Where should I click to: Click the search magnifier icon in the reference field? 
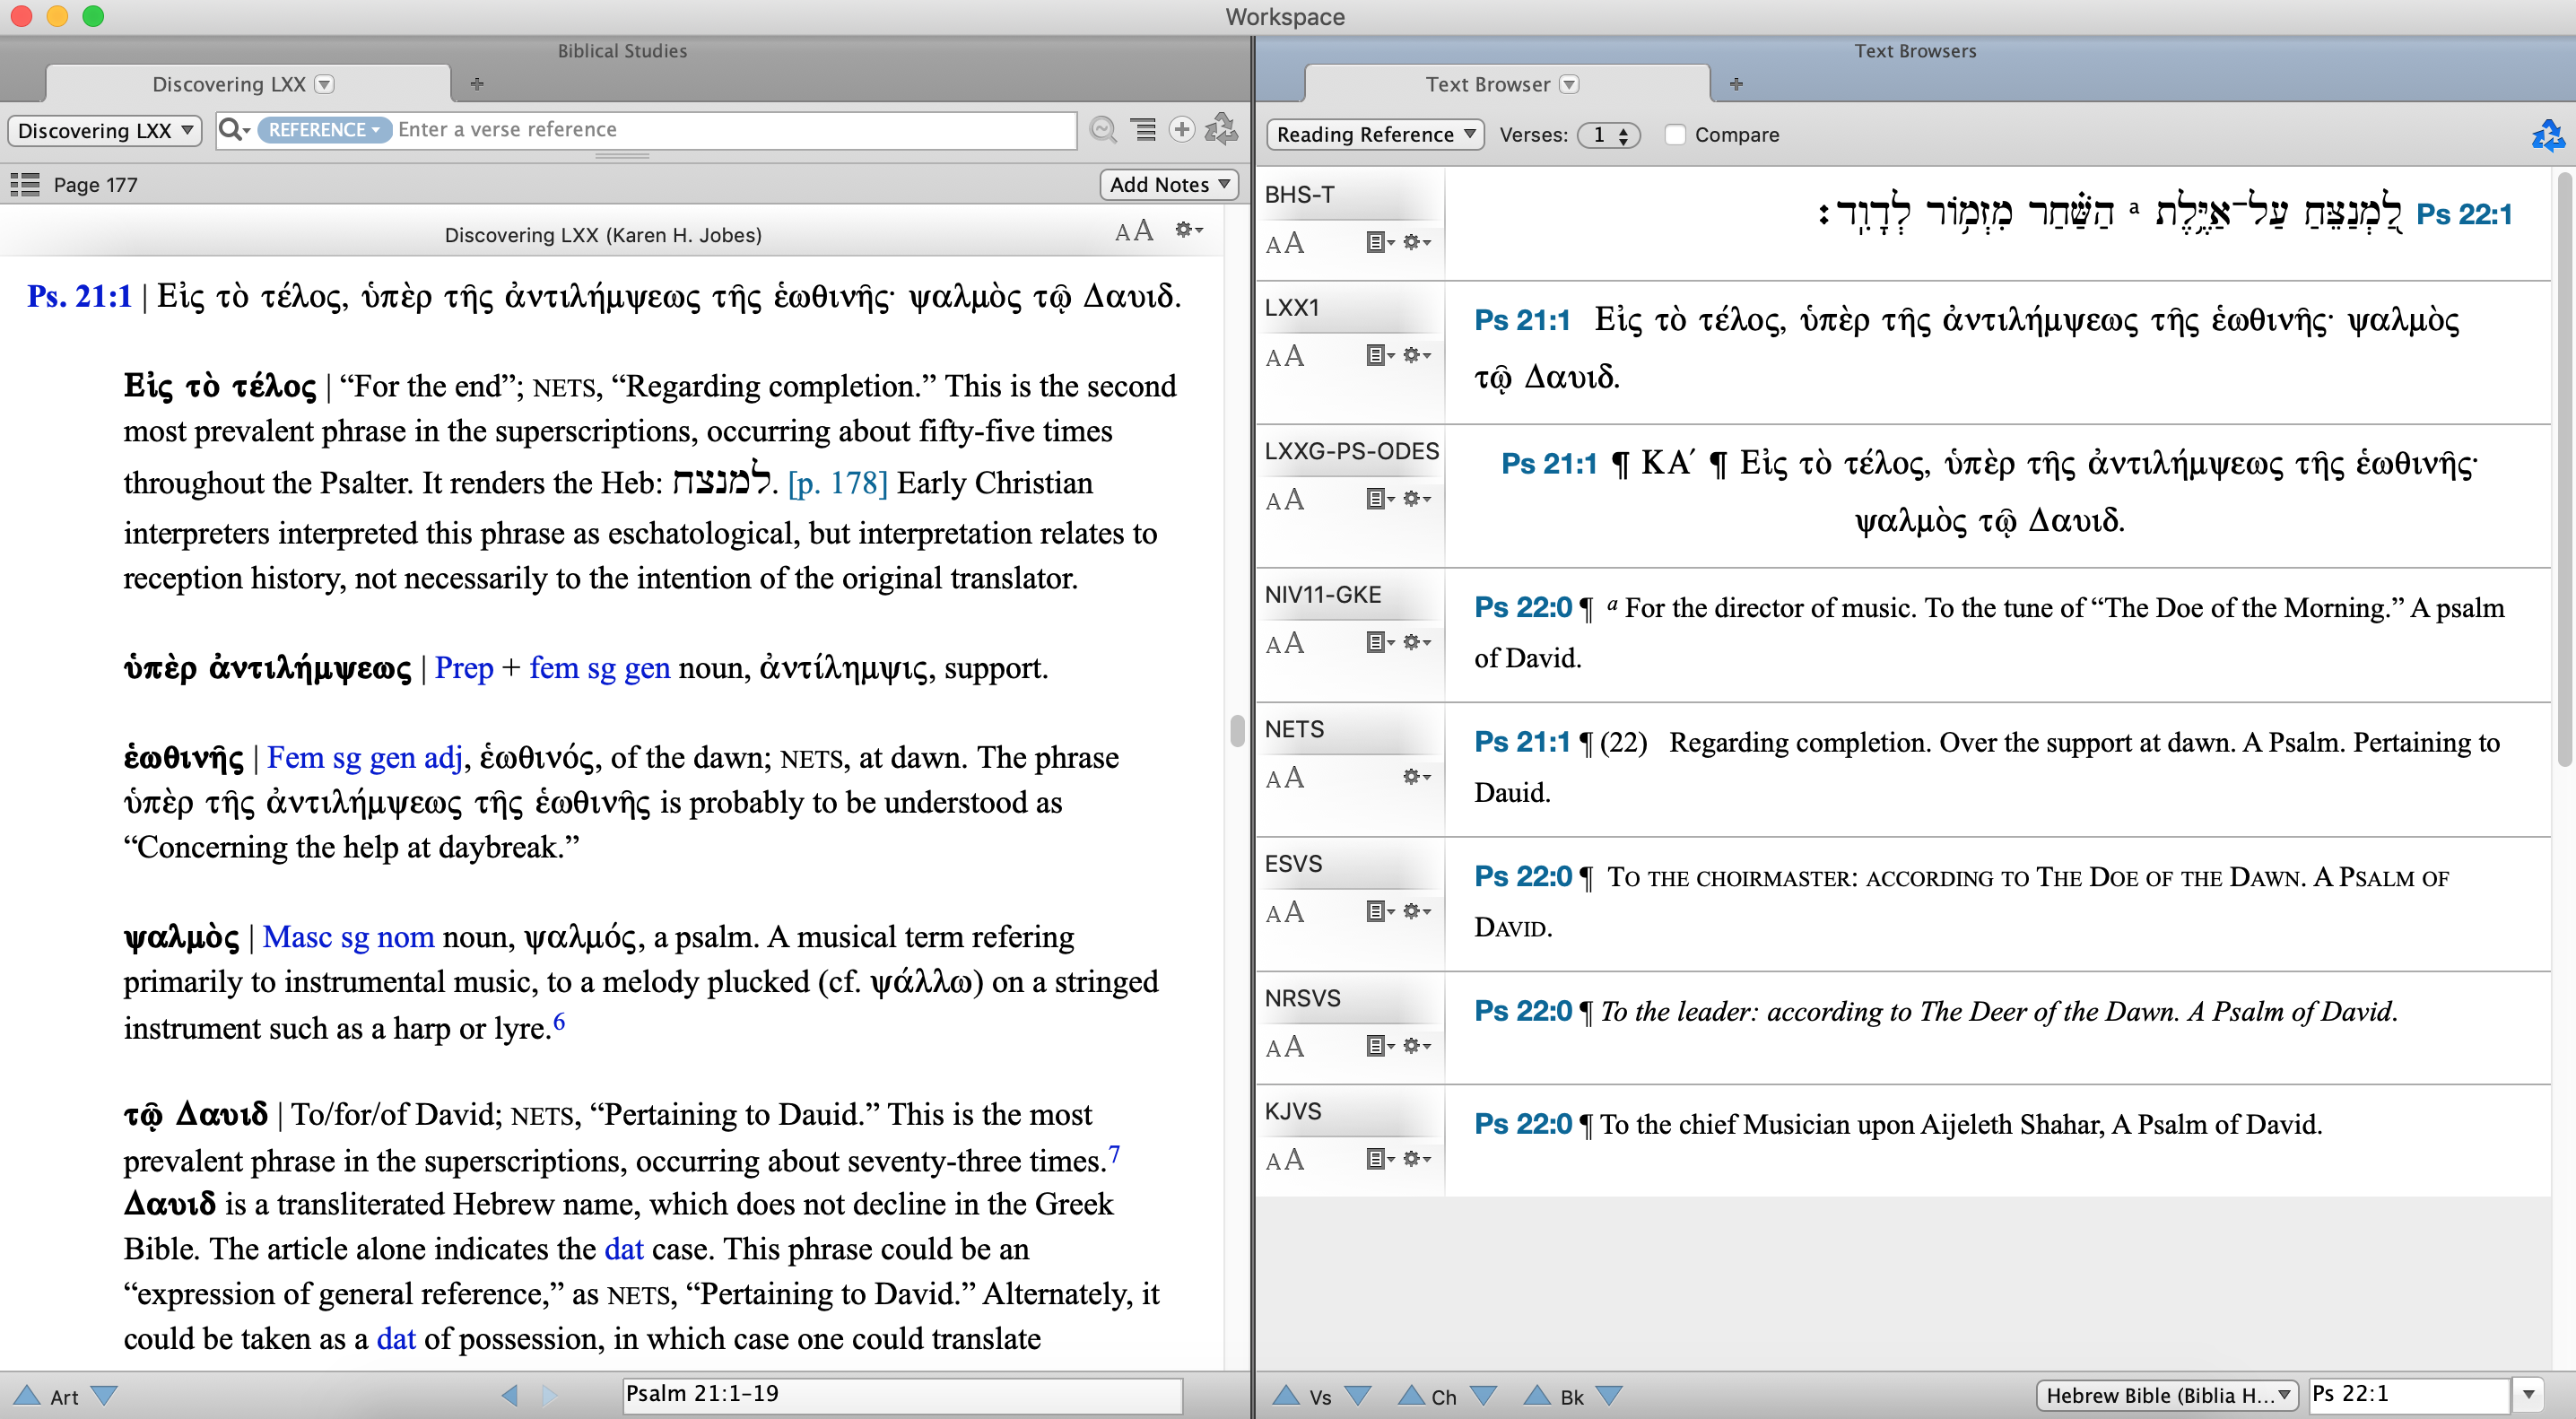tap(231, 129)
